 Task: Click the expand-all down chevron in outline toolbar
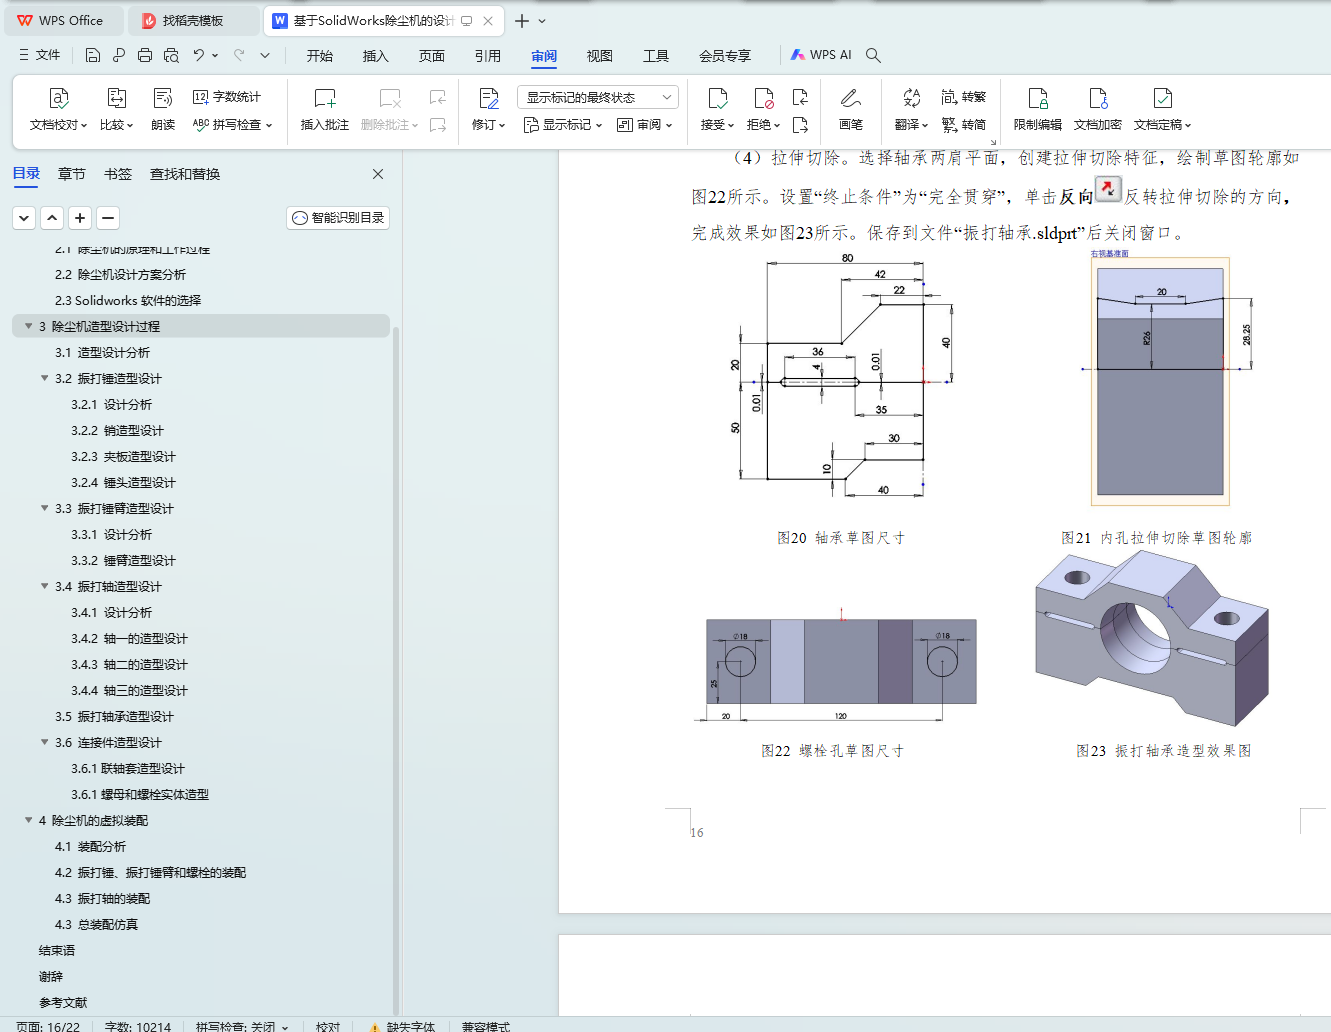coord(24,218)
